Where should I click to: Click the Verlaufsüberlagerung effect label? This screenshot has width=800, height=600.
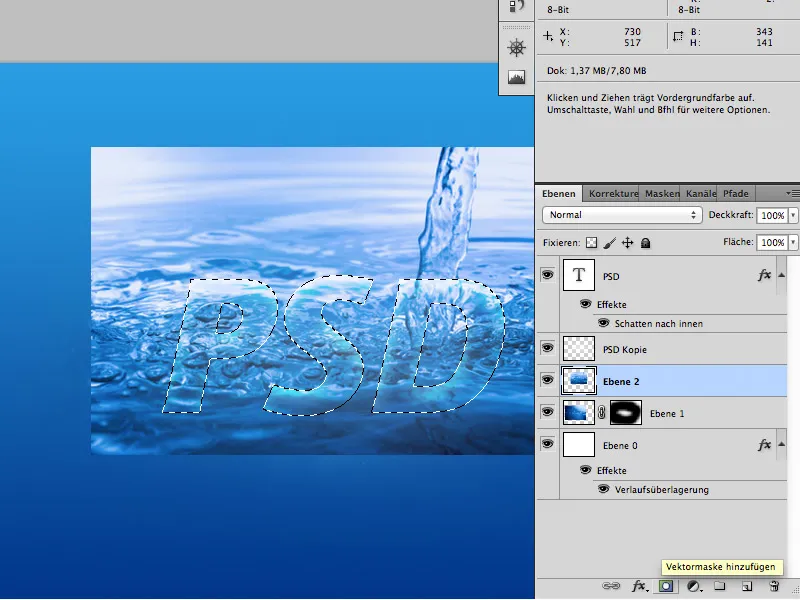coord(661,490)
